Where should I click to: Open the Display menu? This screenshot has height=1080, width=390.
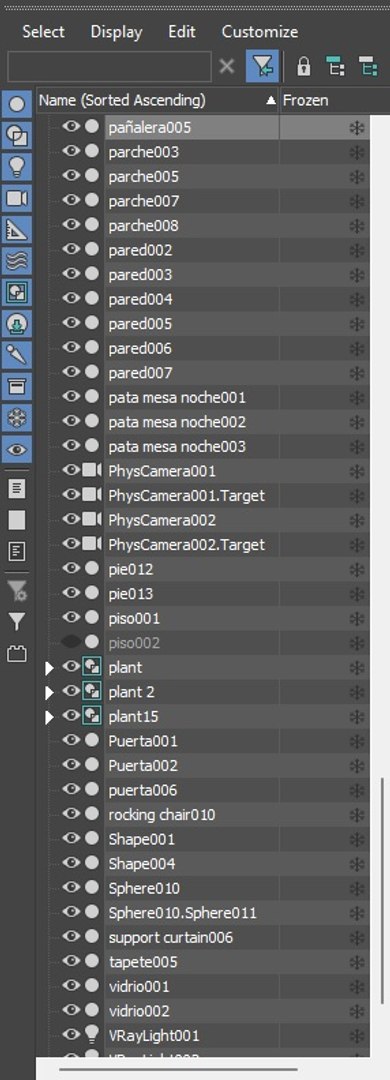(116, 32)
